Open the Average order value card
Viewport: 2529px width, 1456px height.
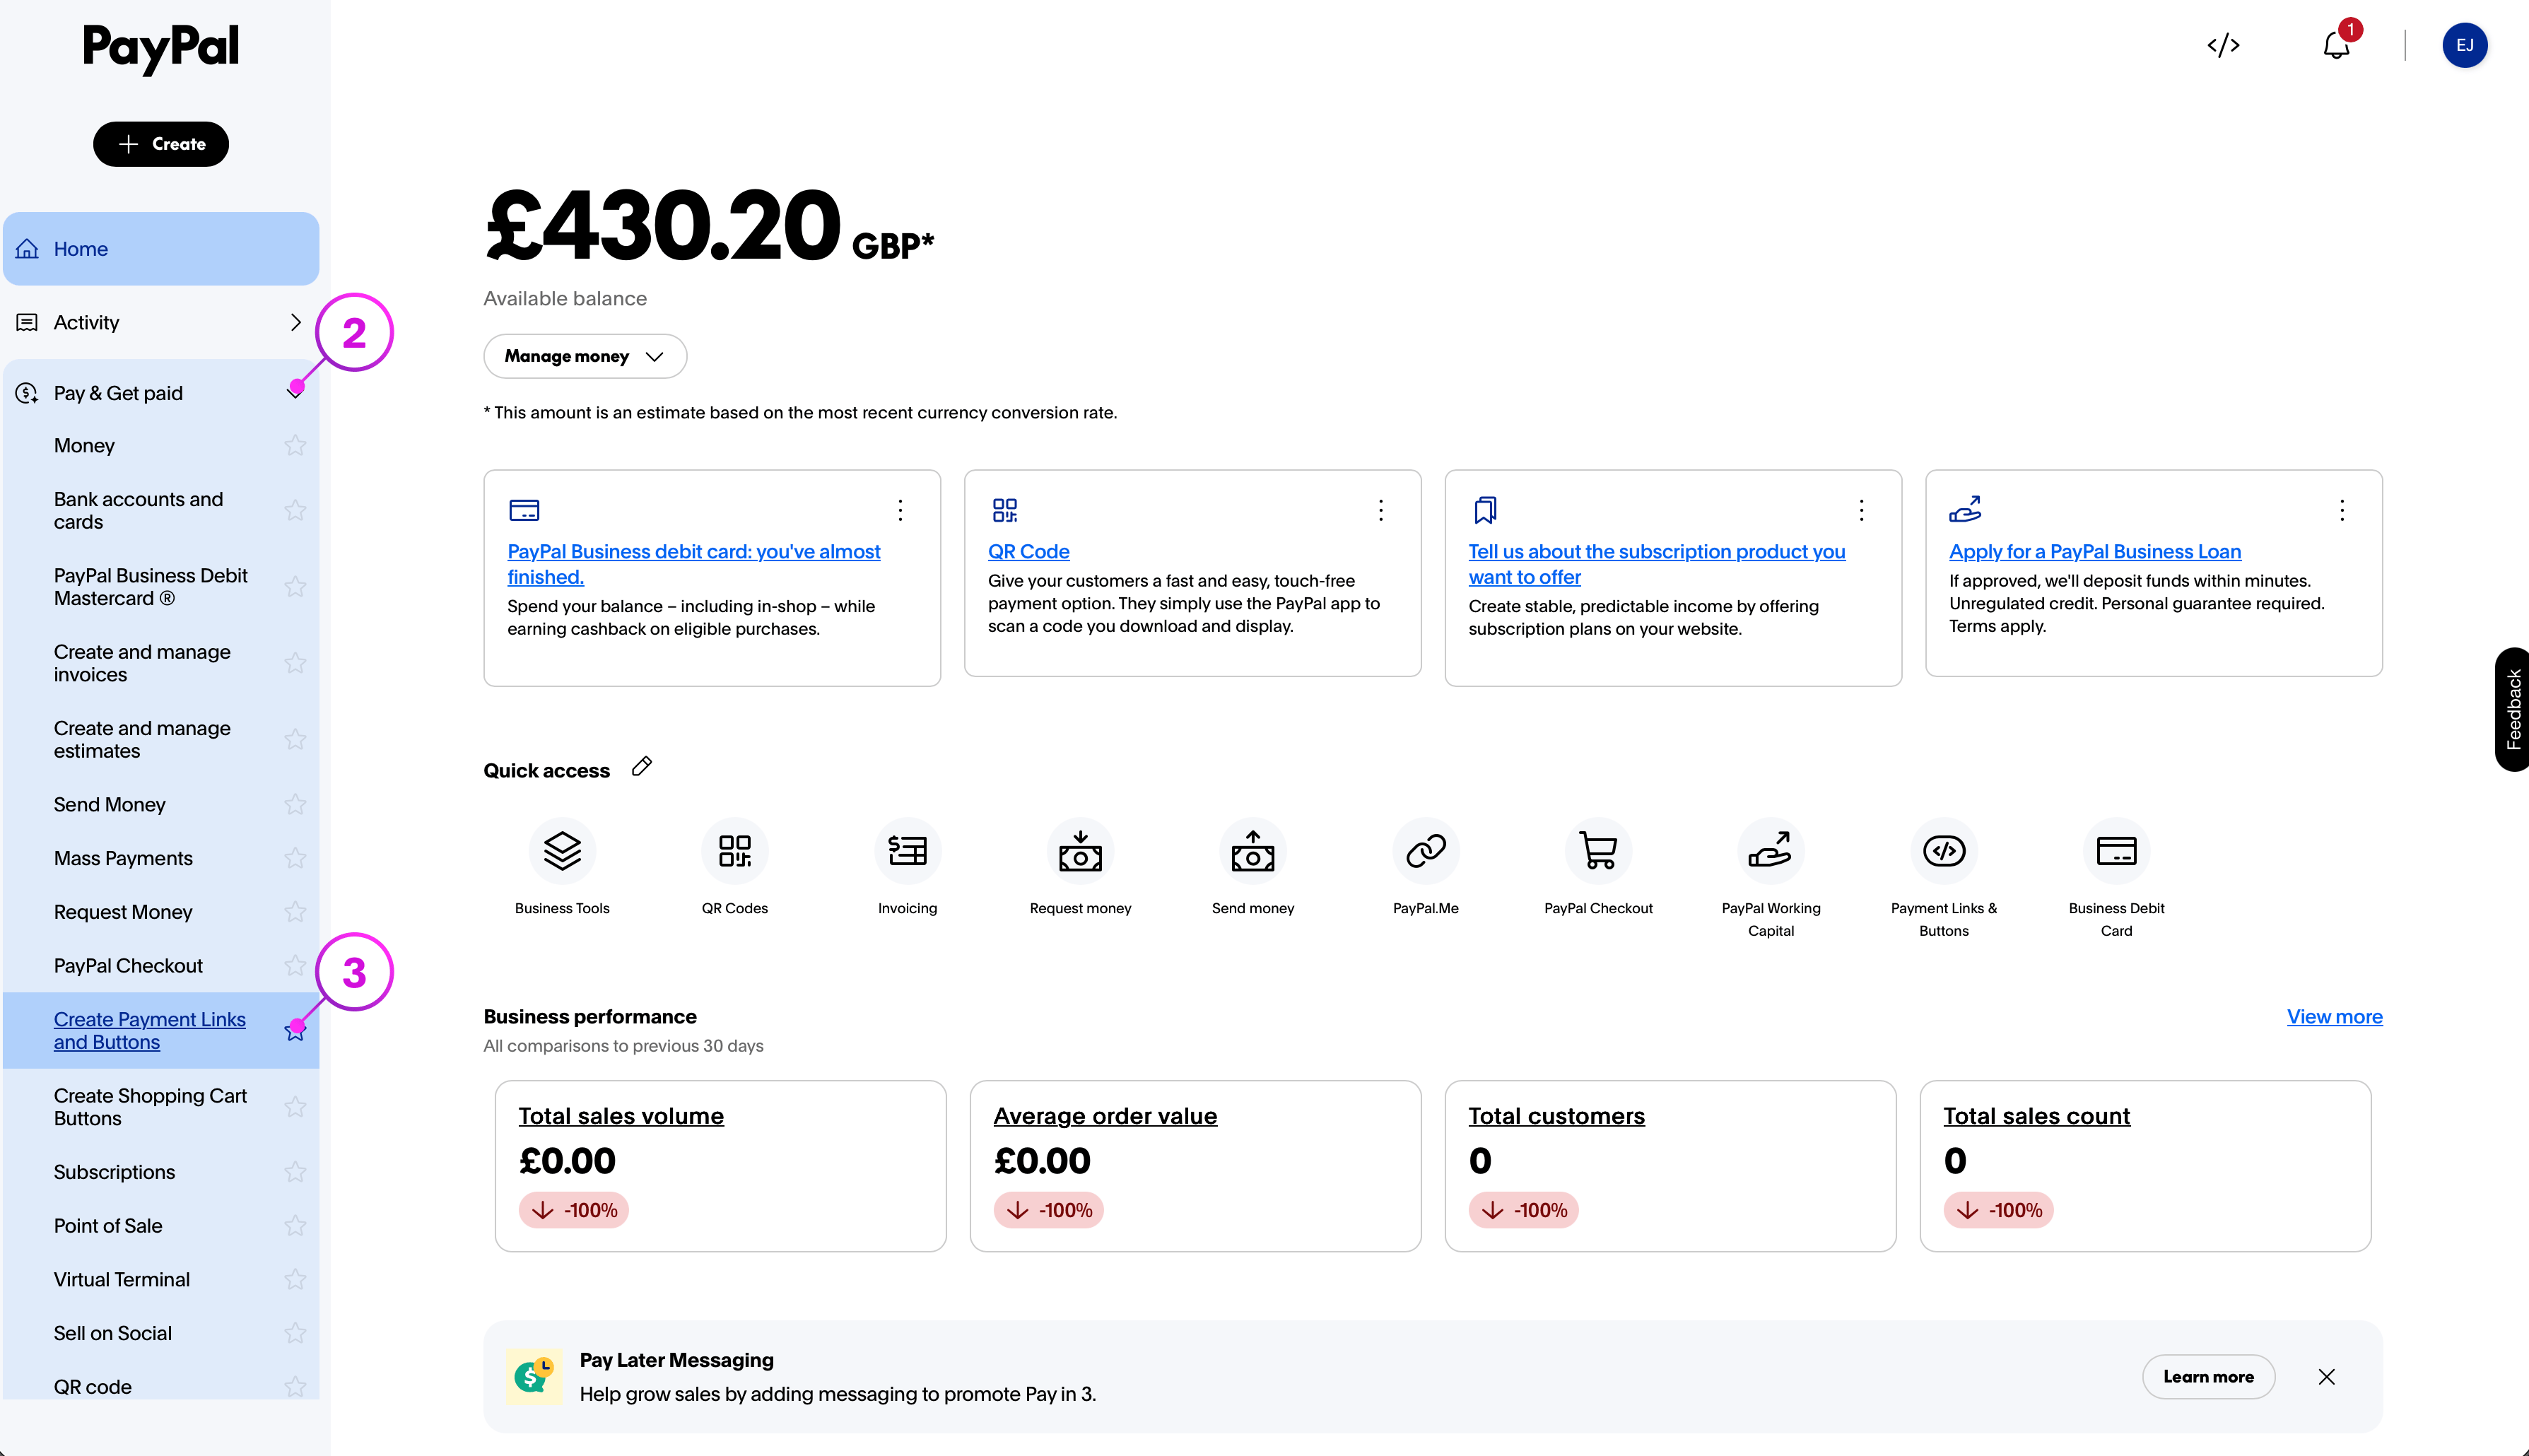pyautogui.click(x=1195, y=1166)
